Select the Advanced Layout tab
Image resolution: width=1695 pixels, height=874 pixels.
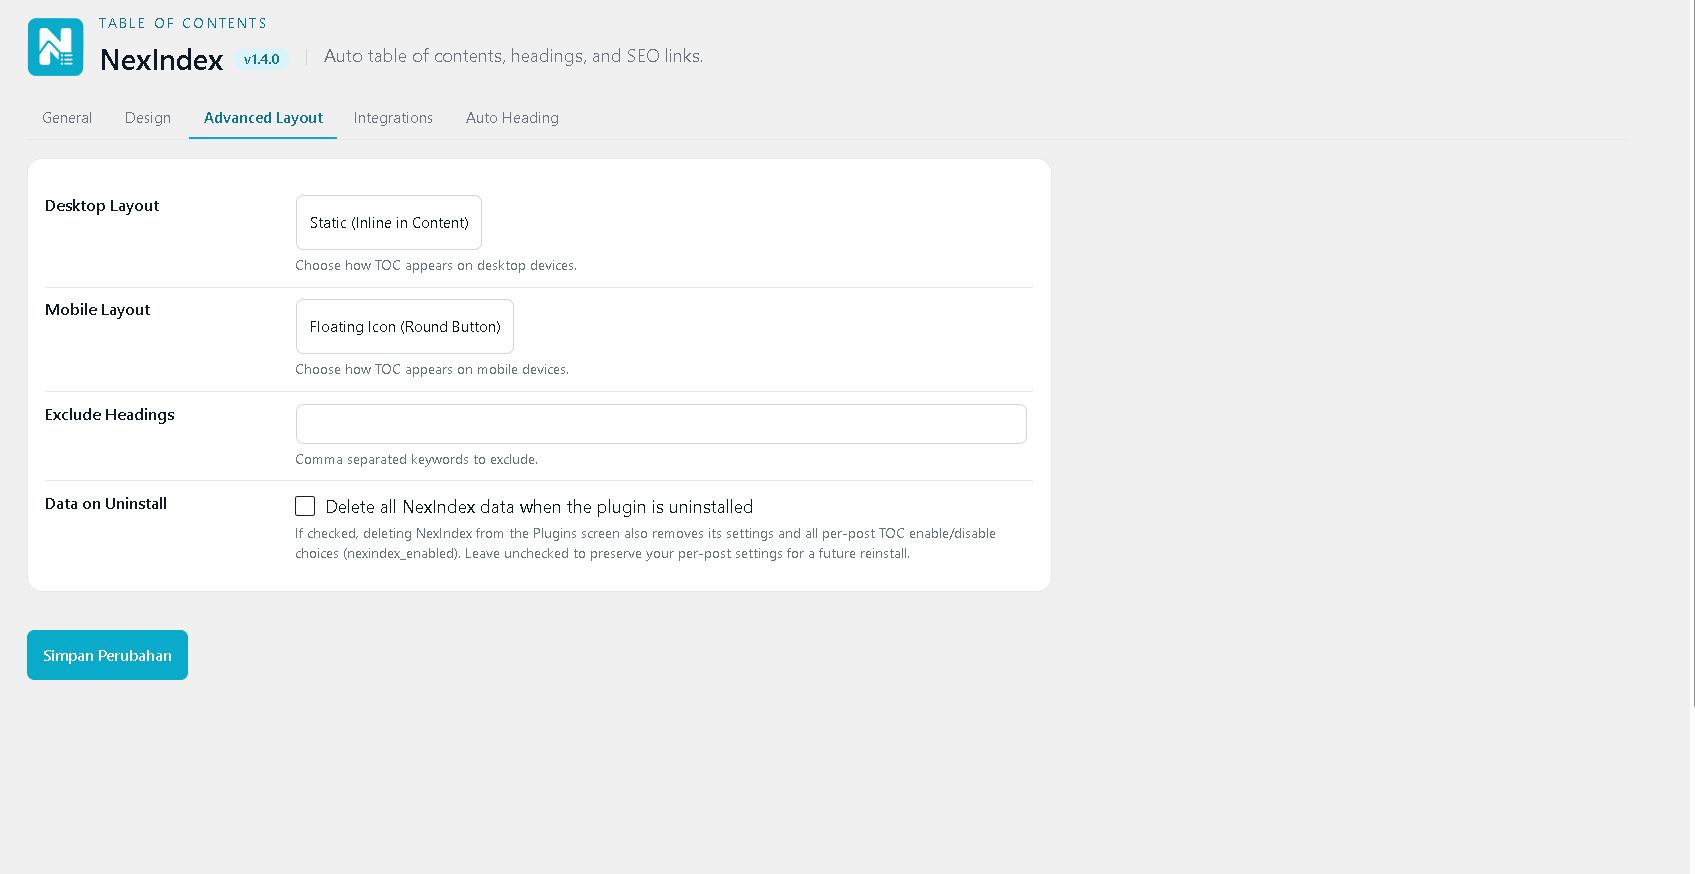263,118
